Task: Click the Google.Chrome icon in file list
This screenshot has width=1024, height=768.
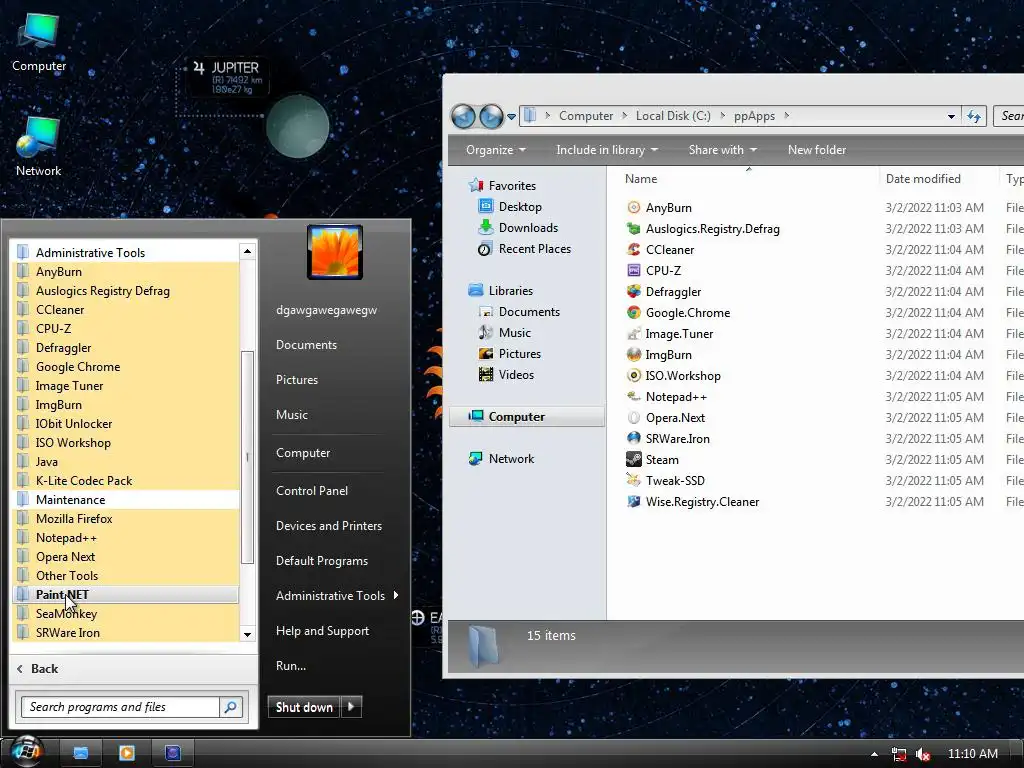Action: click(x=633, y=313)
